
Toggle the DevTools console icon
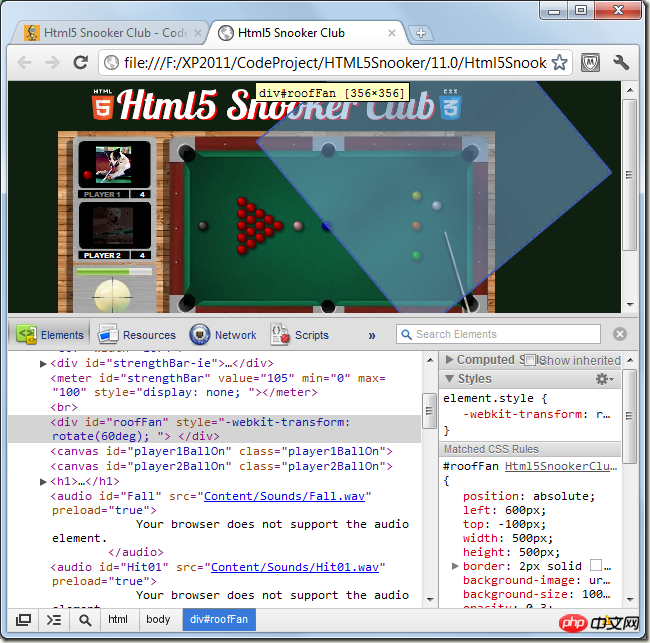click(54, 620)
